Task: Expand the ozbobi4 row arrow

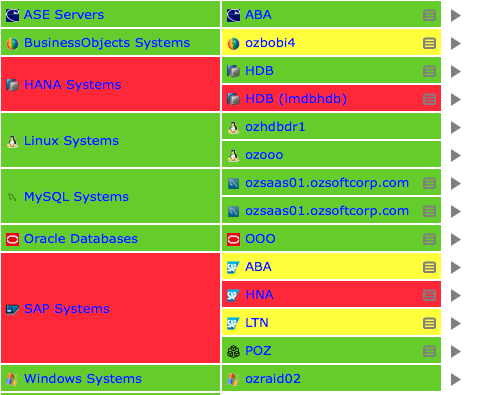Action: 456,43
